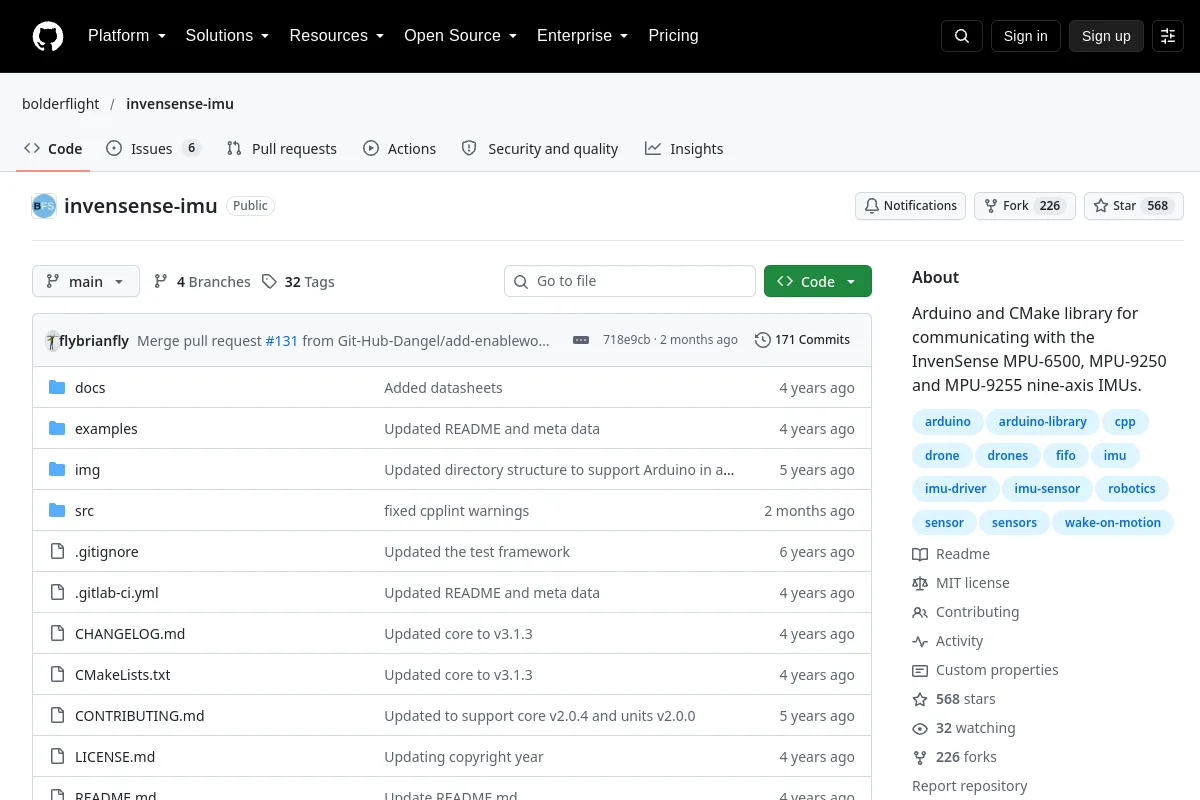Image resolution: width=1200 pixels, height=800 pixels.
Task: Expand the Solutions menu
Action: point(227,36)
